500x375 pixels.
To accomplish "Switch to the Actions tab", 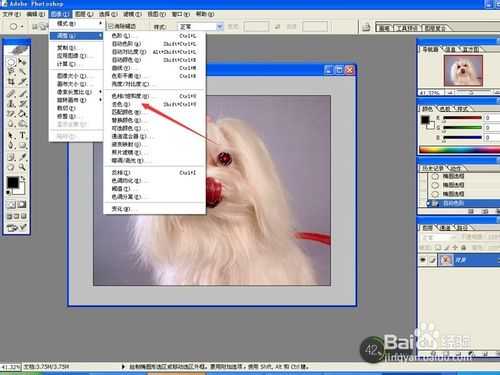I will pyautogui.click(x=455, y=169).
